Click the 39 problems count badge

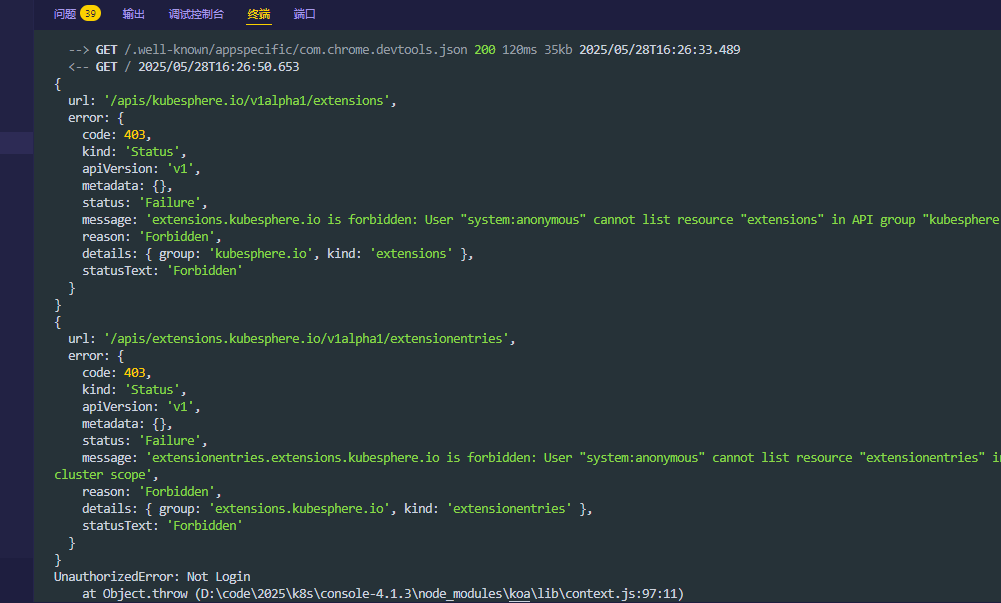[x=91, y=13]
